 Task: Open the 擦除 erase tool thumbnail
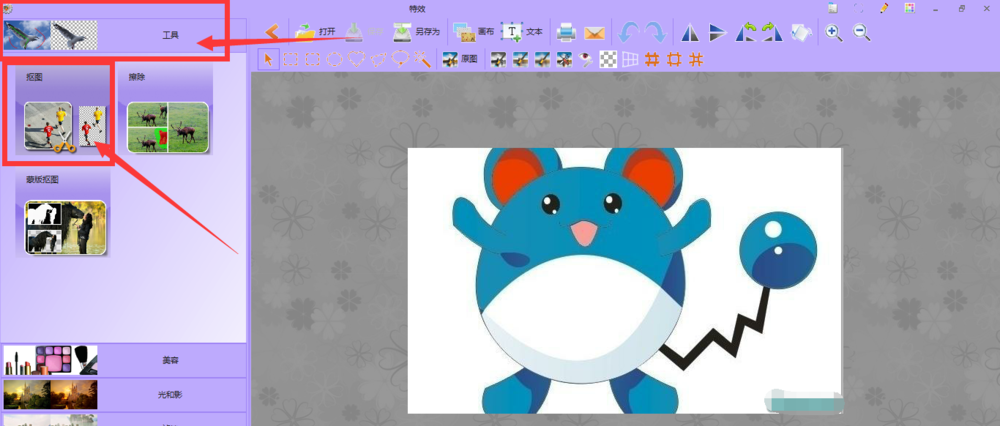168,127
